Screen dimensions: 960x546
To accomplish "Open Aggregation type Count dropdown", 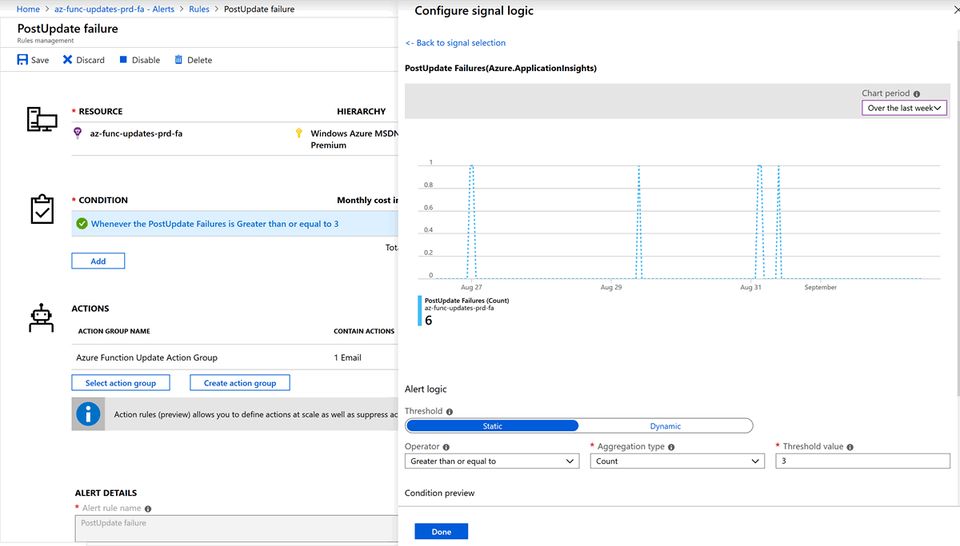I will tap(677, 461).
